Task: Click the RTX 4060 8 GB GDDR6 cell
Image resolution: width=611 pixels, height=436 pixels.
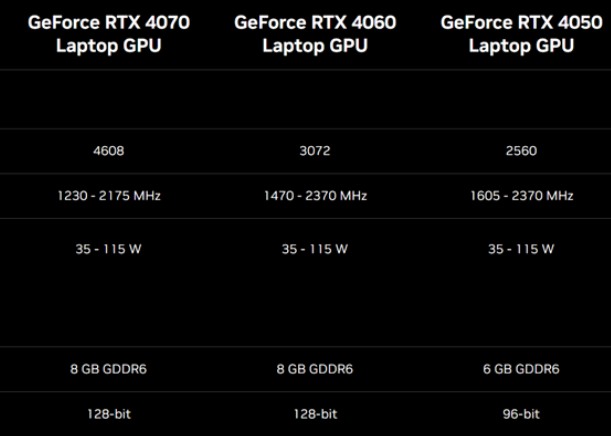Action: (315, 369)
